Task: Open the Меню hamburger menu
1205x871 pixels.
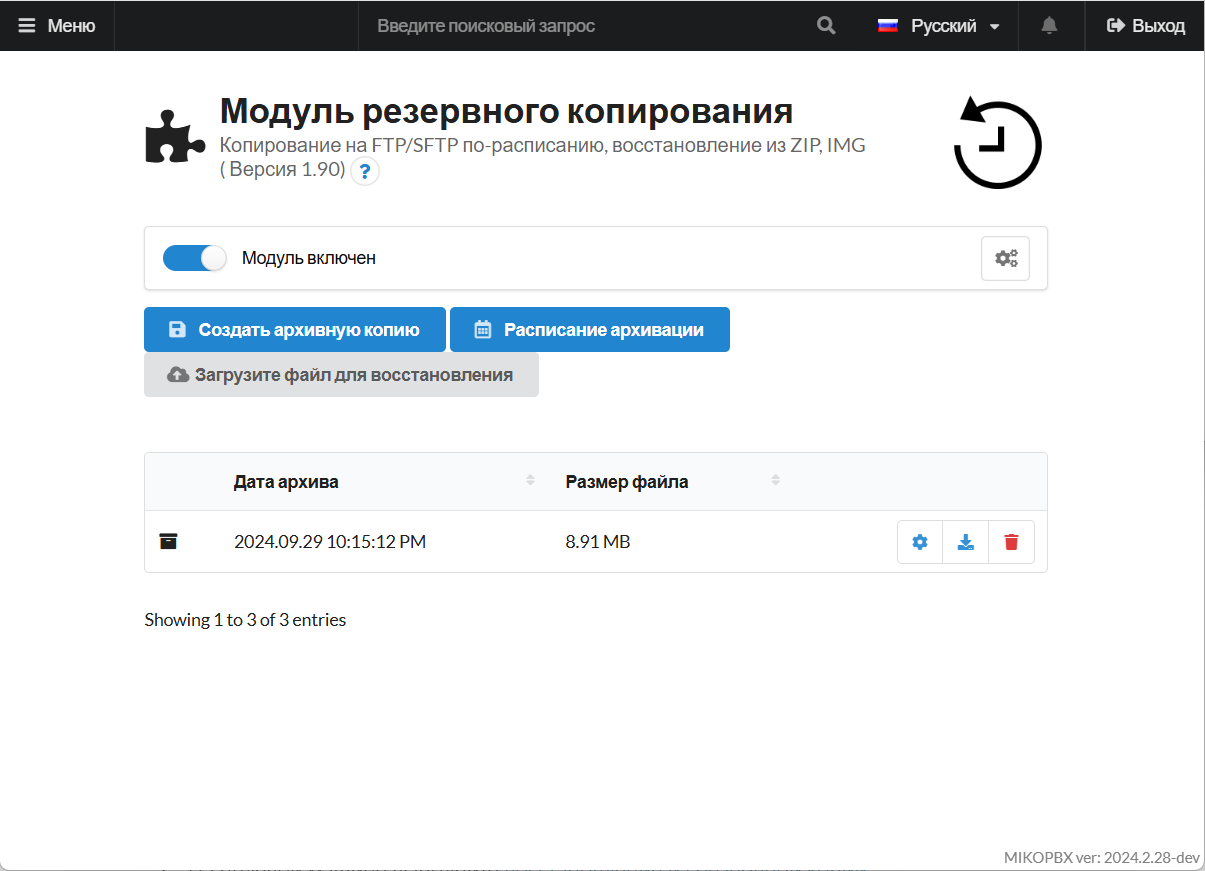Action: 57,26
